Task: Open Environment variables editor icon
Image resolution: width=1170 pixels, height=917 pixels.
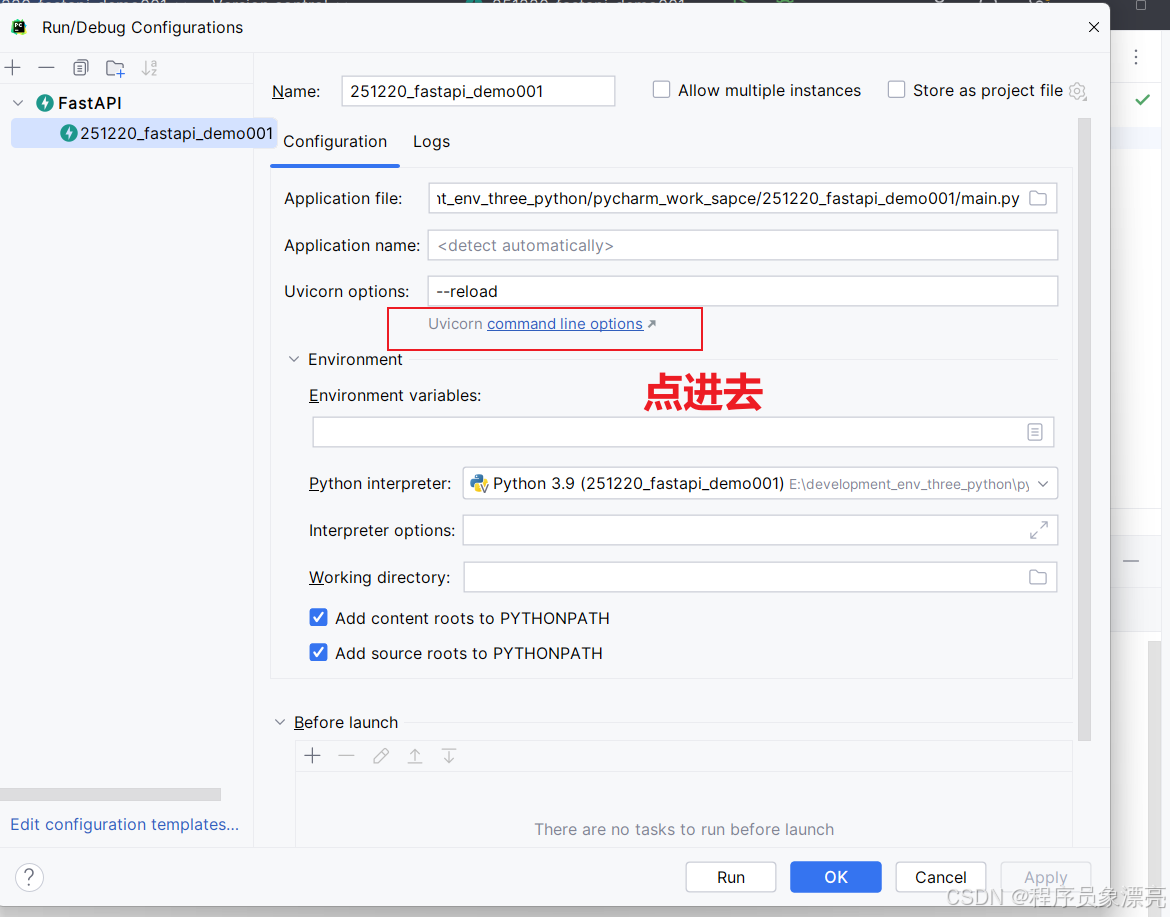Action: 1034,432
